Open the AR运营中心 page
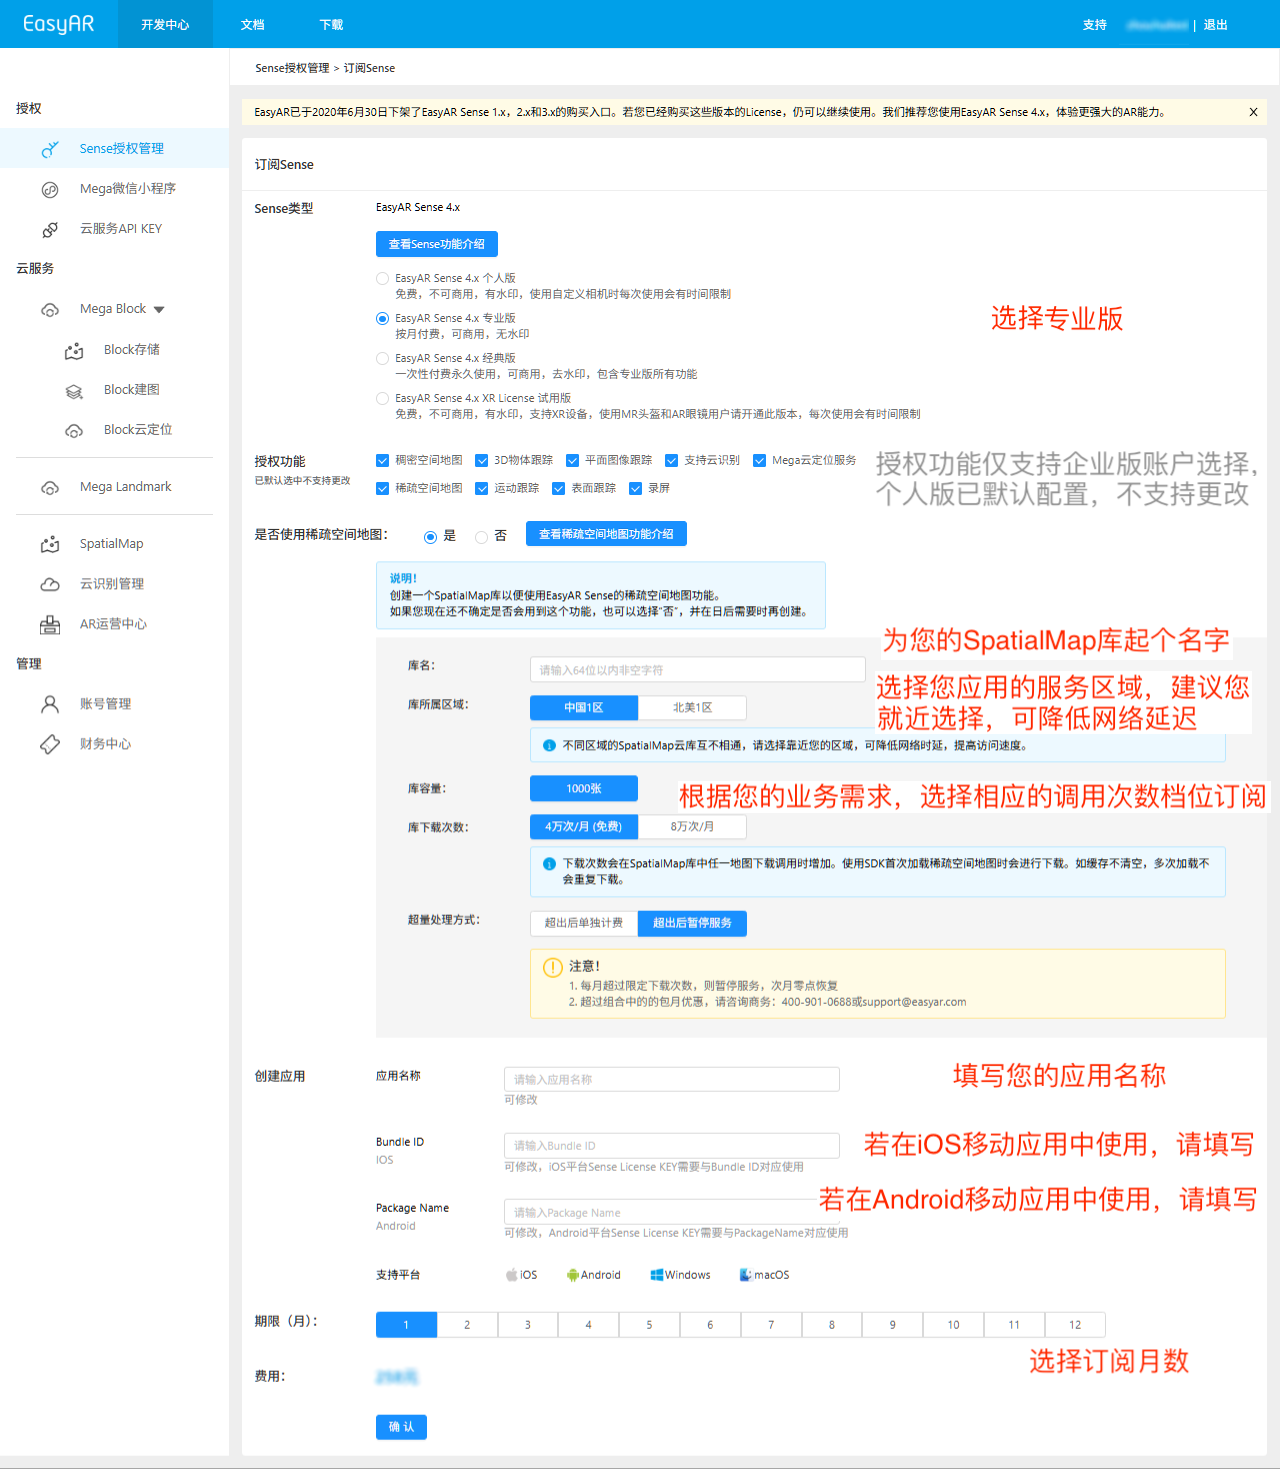1280x1469 pixels. [x=113, y=623]
